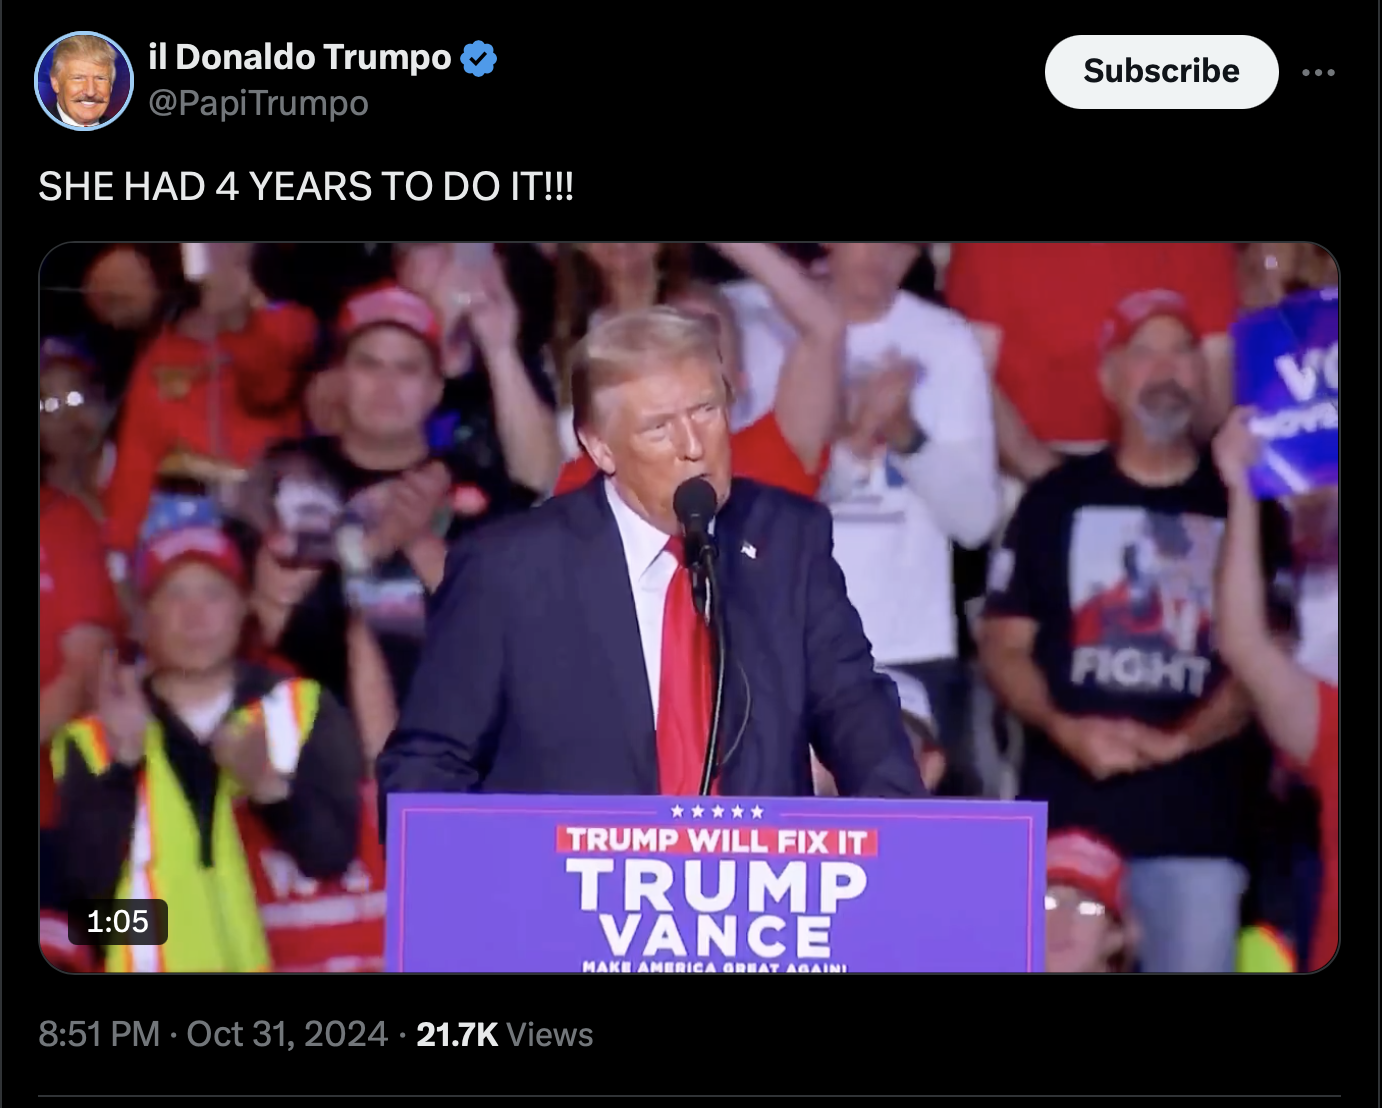View the 21.7K Views count

point(505,1034)
